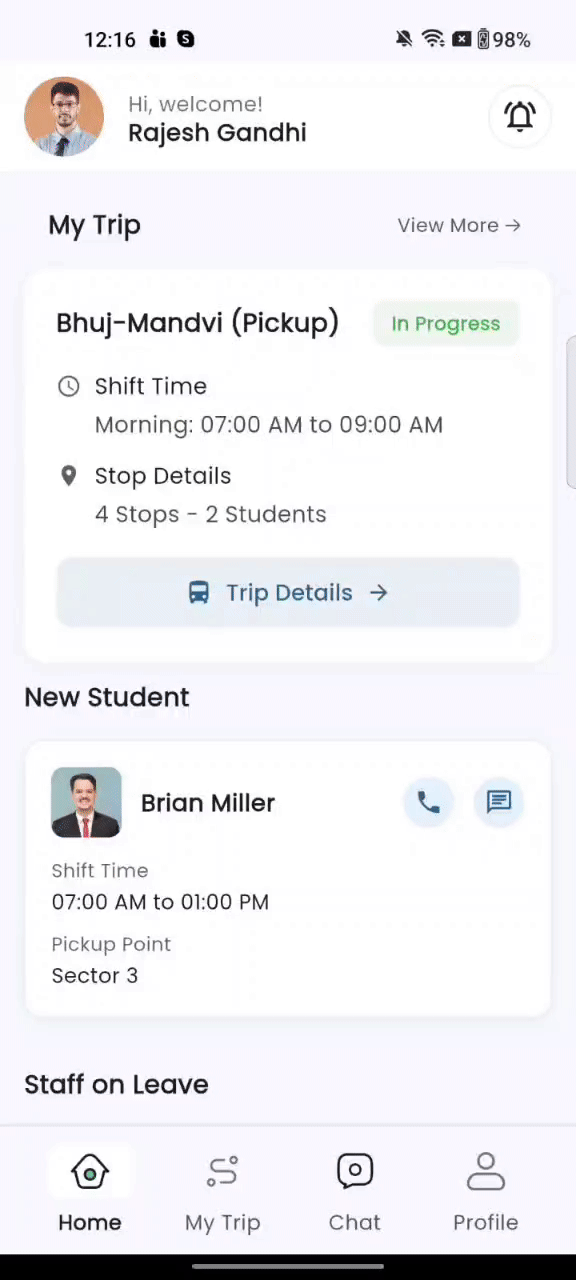Tap the clock icon next to Shift Time
The image size is (576, 1280).
(68, 386)
